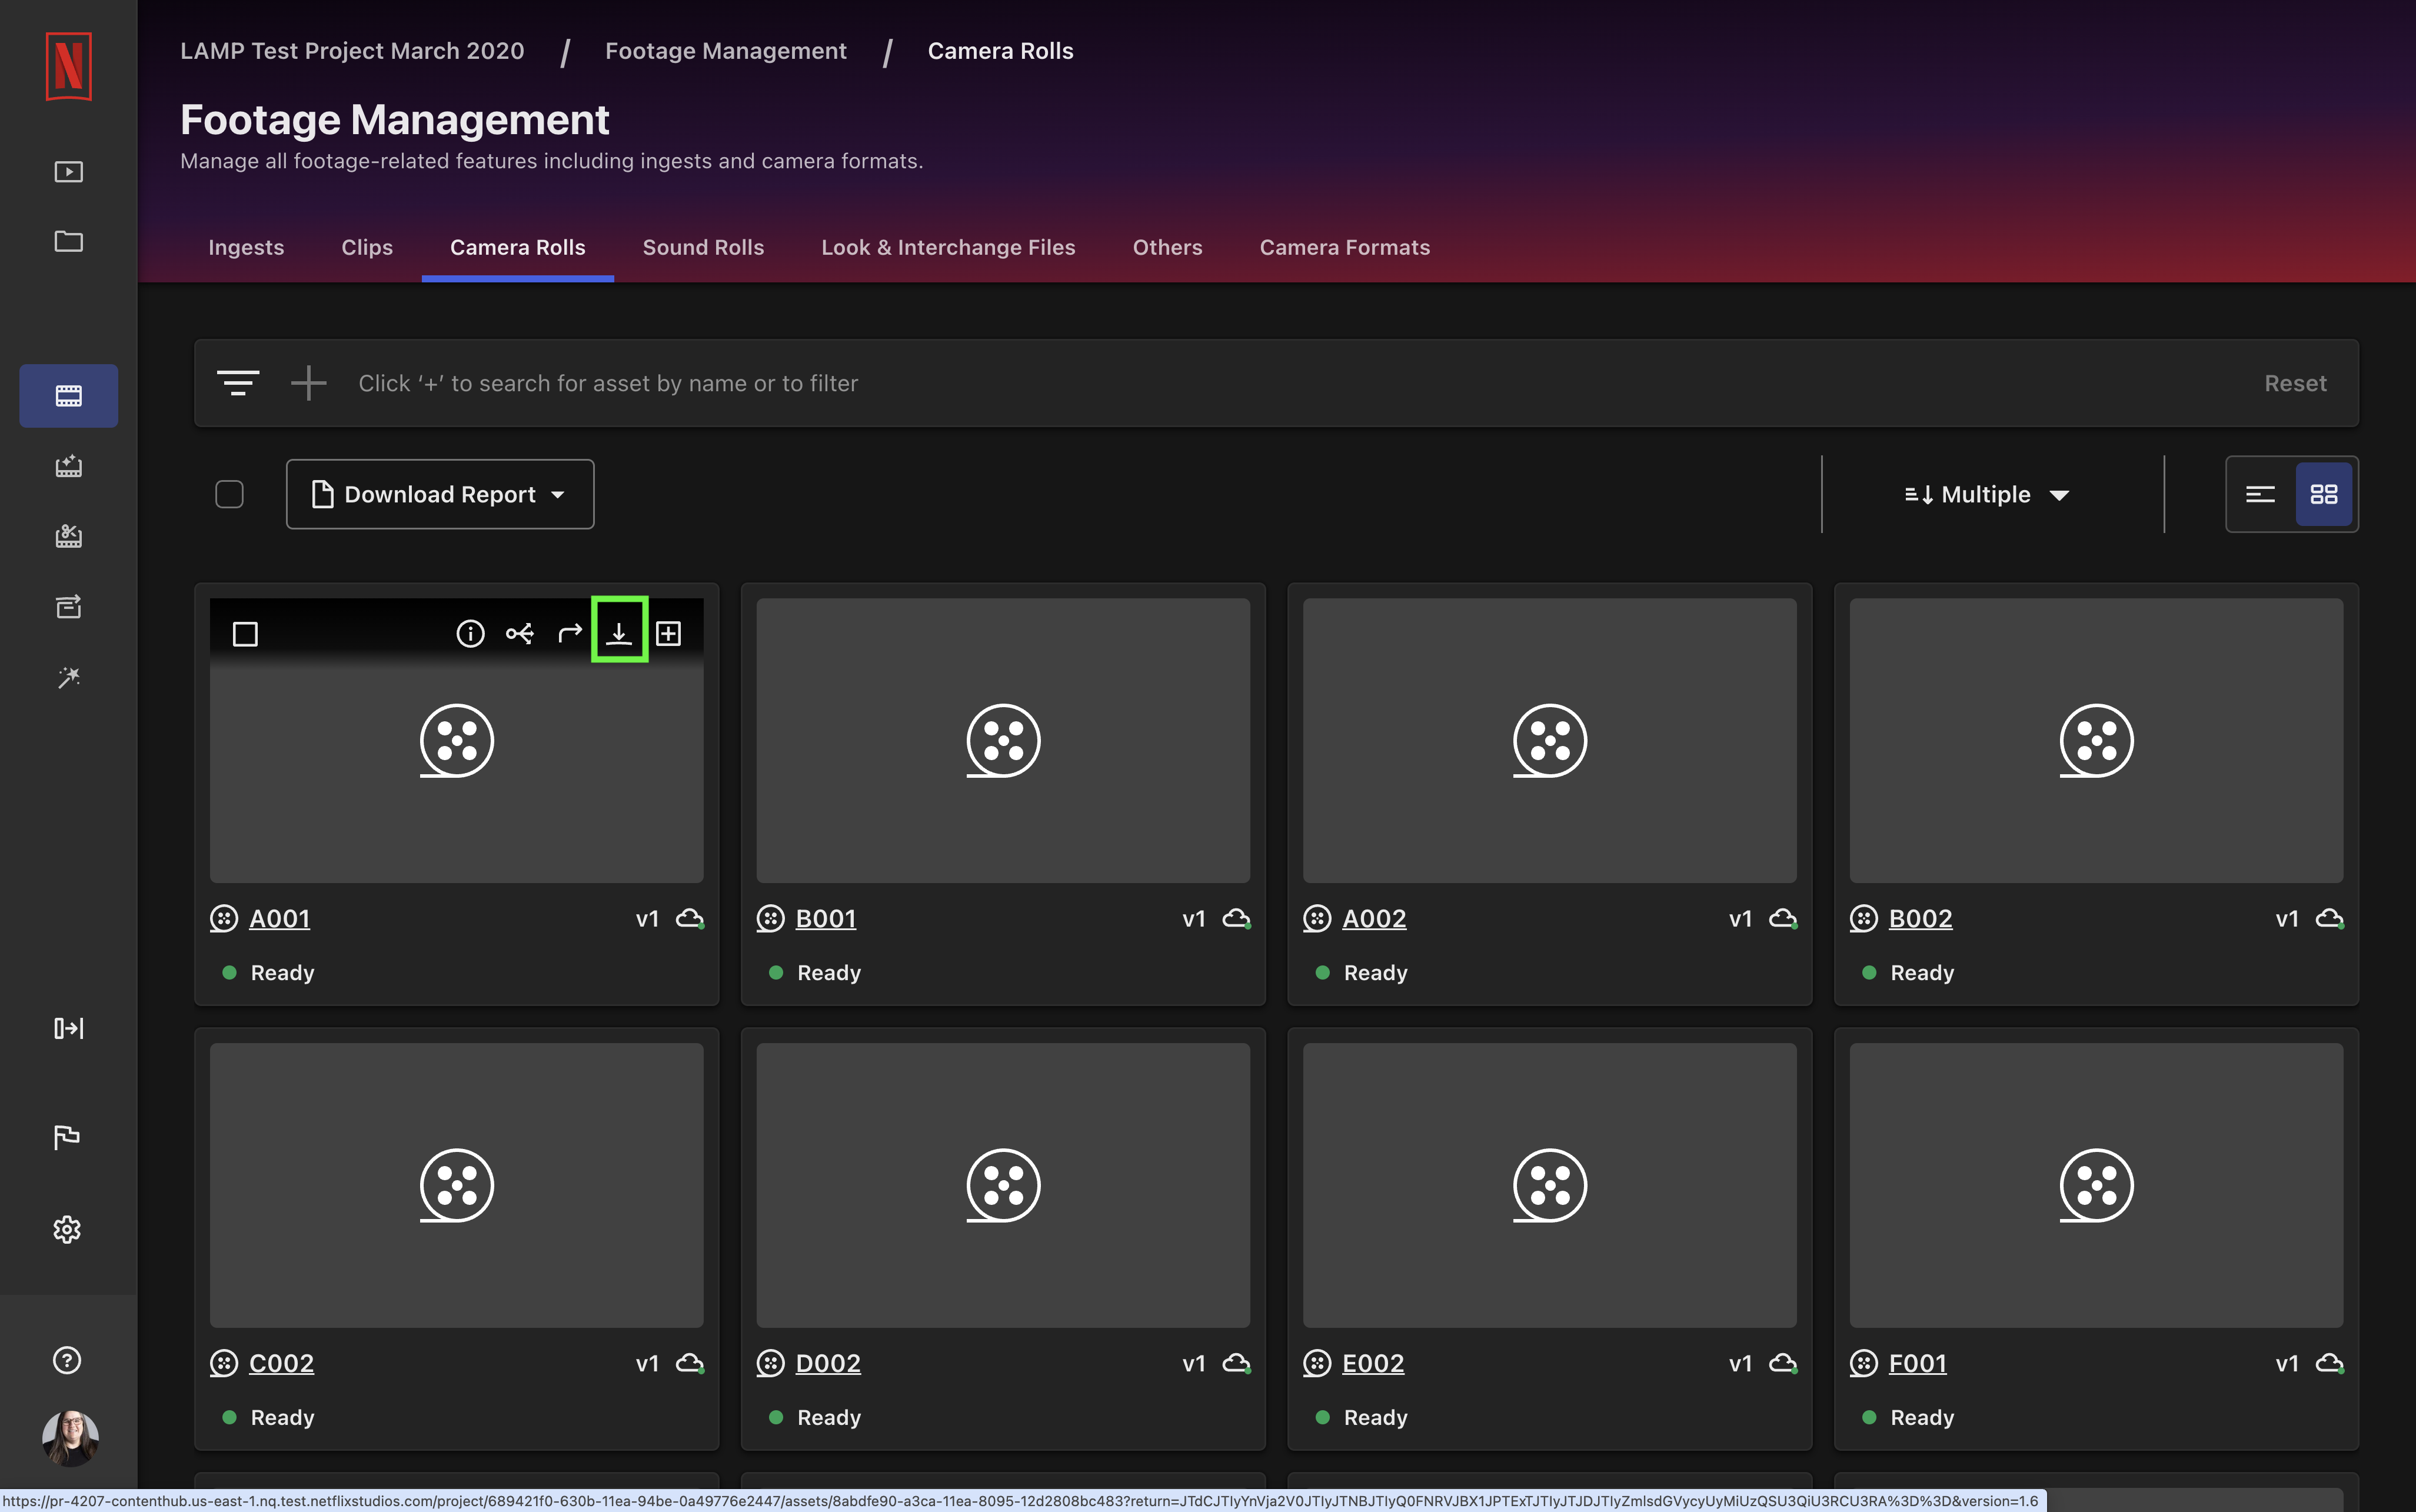Screen dimensions: 2416x1512
Task: Click the plus to add a search filter
Action: [x=308, y=383]
